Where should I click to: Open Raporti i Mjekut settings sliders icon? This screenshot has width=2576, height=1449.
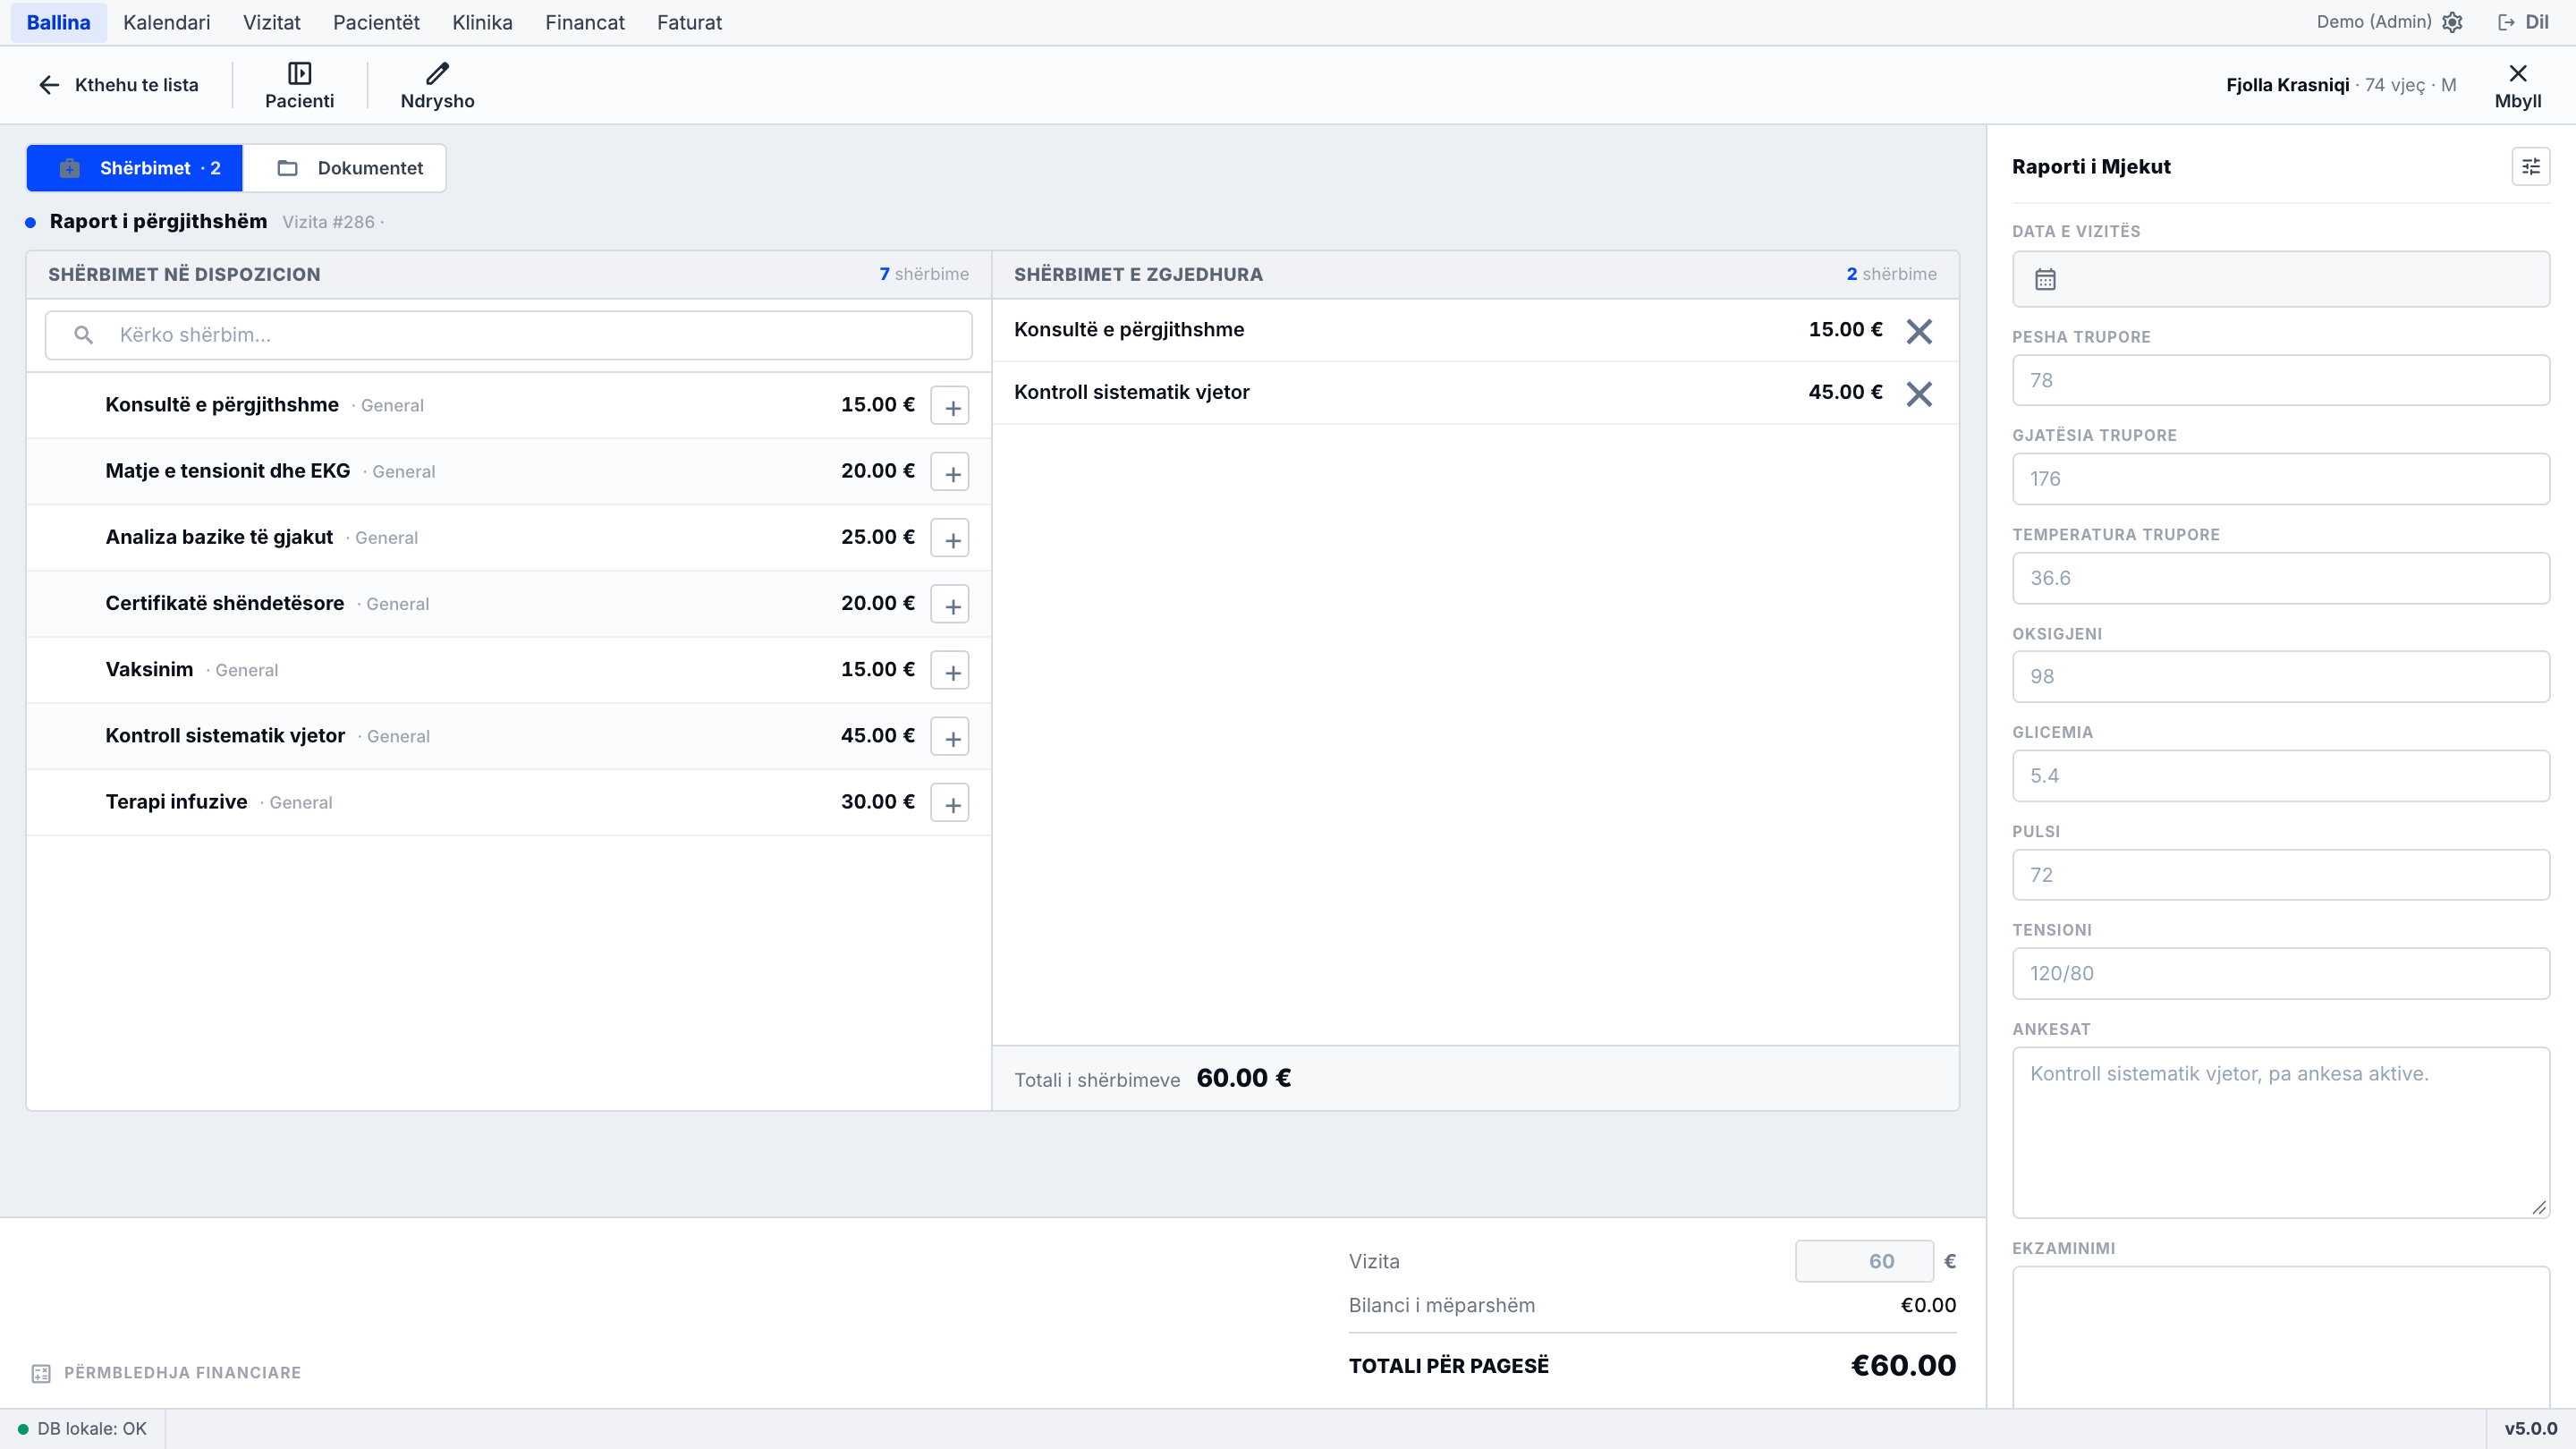(2530, 167)
